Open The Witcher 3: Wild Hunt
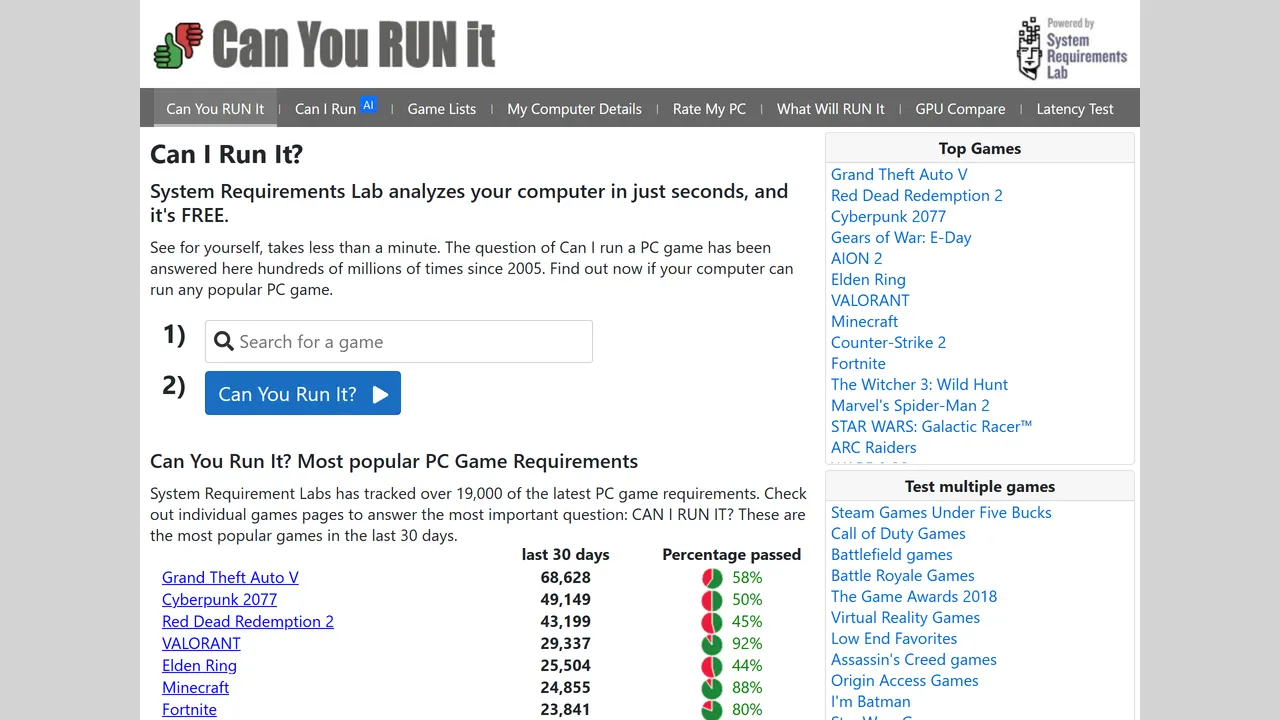 point(919,384)
